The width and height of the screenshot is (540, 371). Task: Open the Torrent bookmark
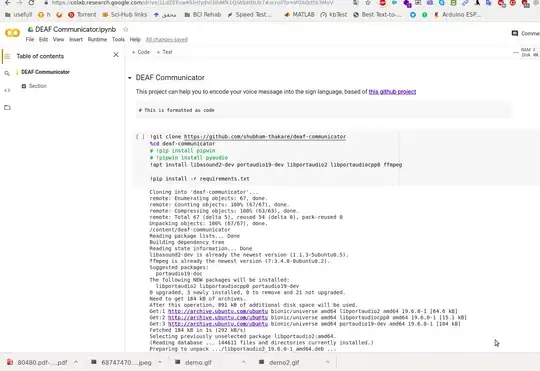click(x=82, y=15)
